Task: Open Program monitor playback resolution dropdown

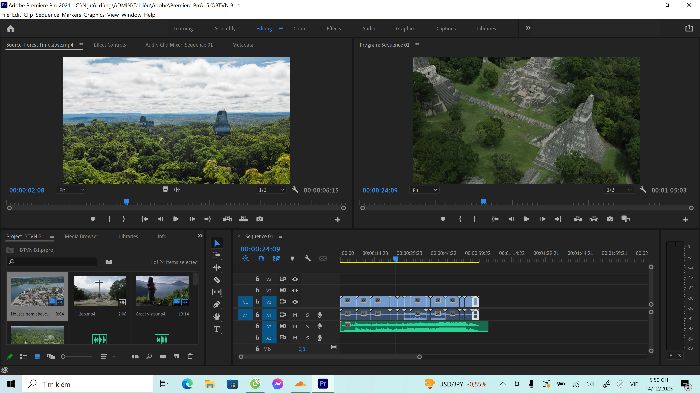Action: pyautogui.click(x=619, y=190)
